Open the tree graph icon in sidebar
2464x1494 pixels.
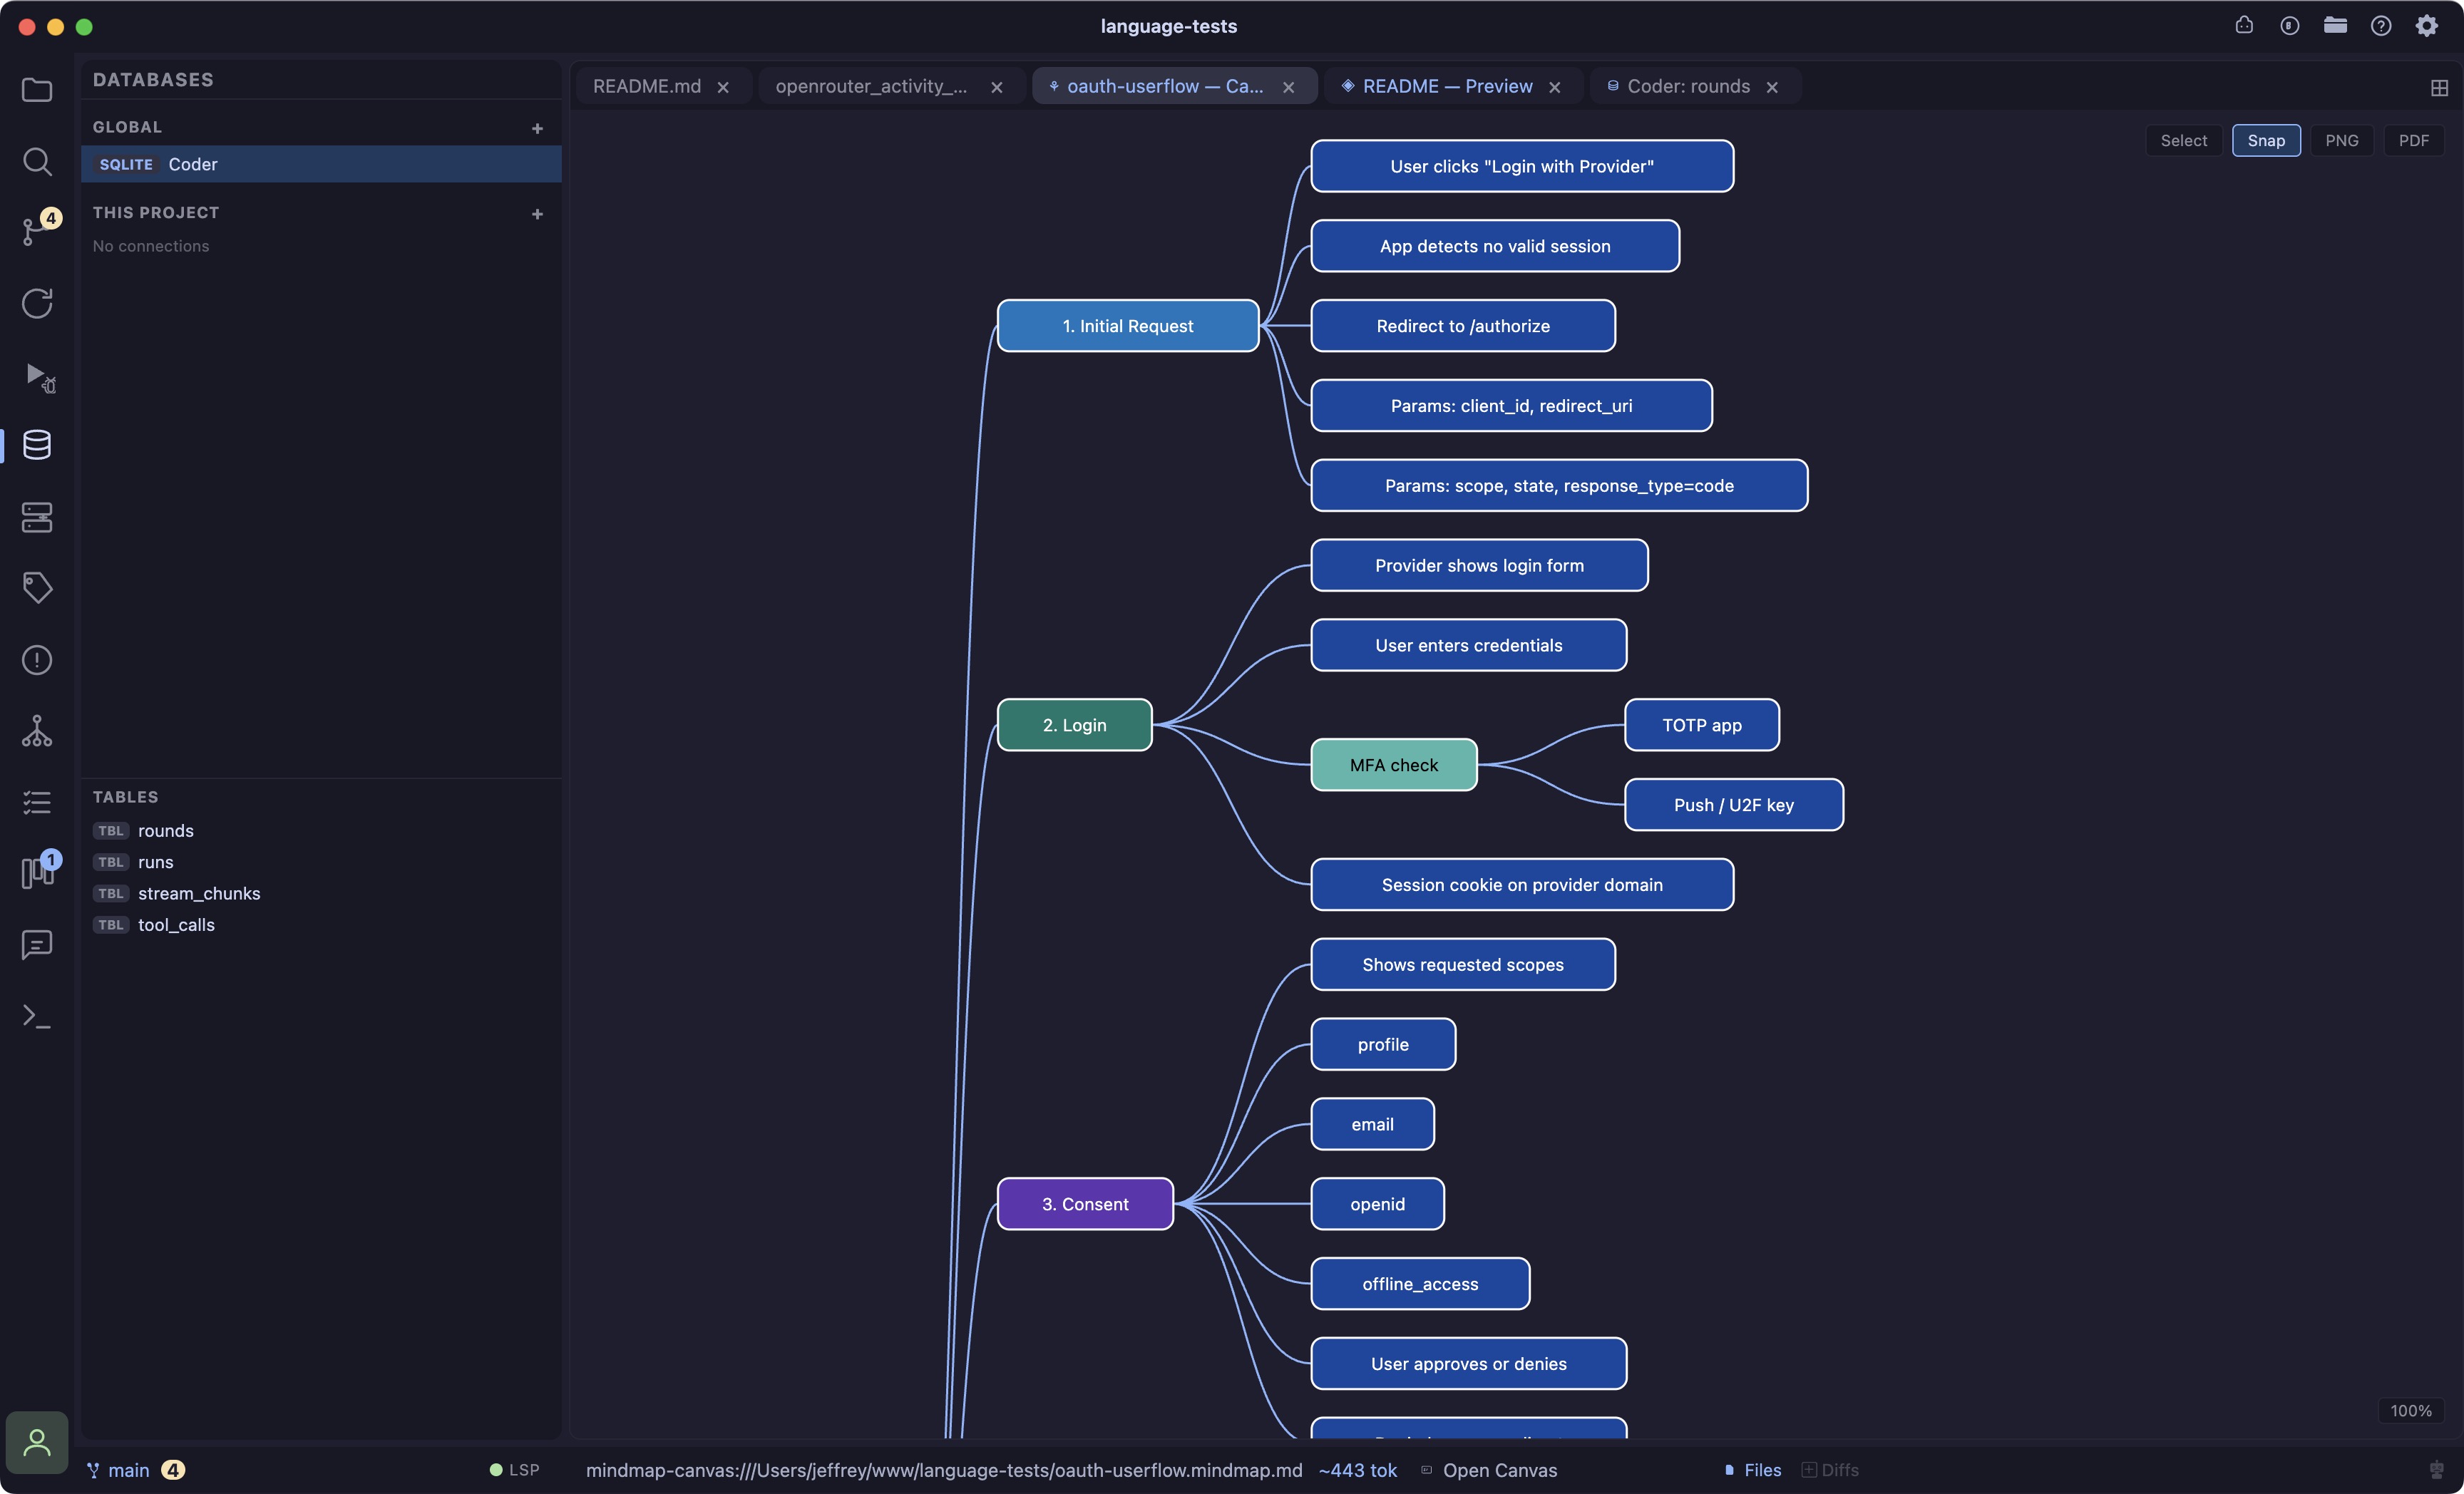tap(37, 731)
